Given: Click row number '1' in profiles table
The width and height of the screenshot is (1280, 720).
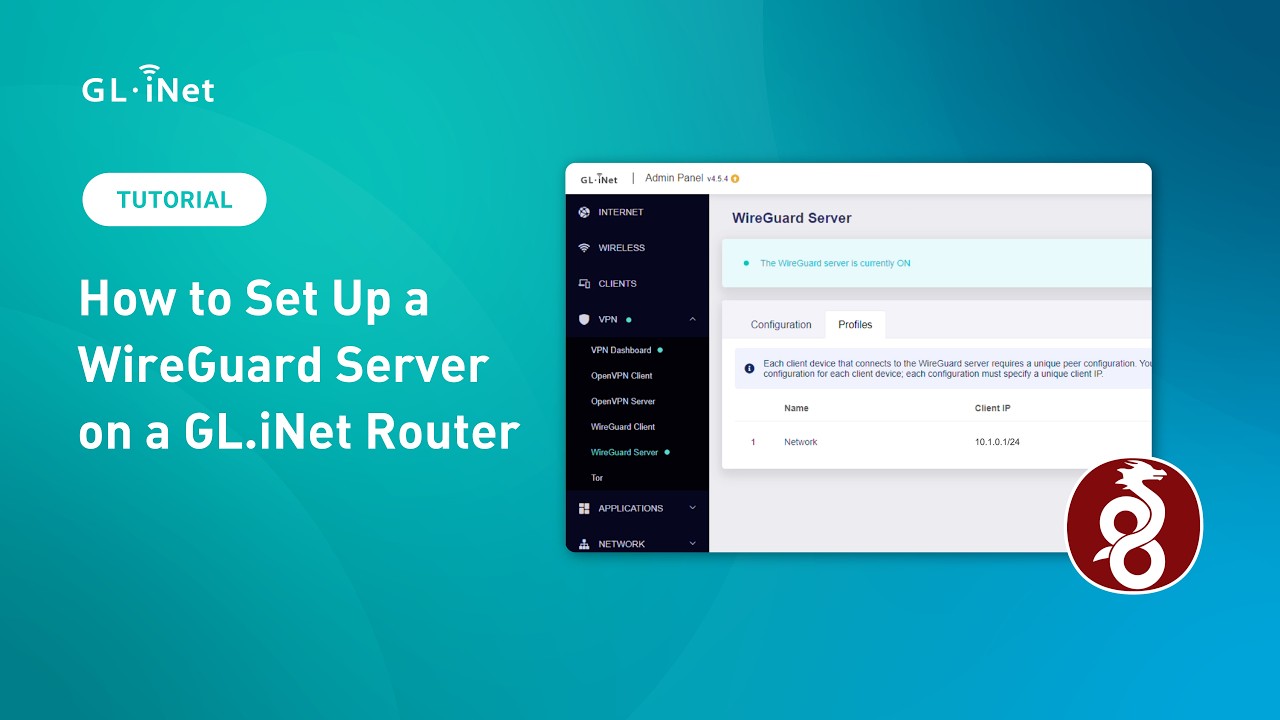Looking at the screenshot, I should click(753, 442).
